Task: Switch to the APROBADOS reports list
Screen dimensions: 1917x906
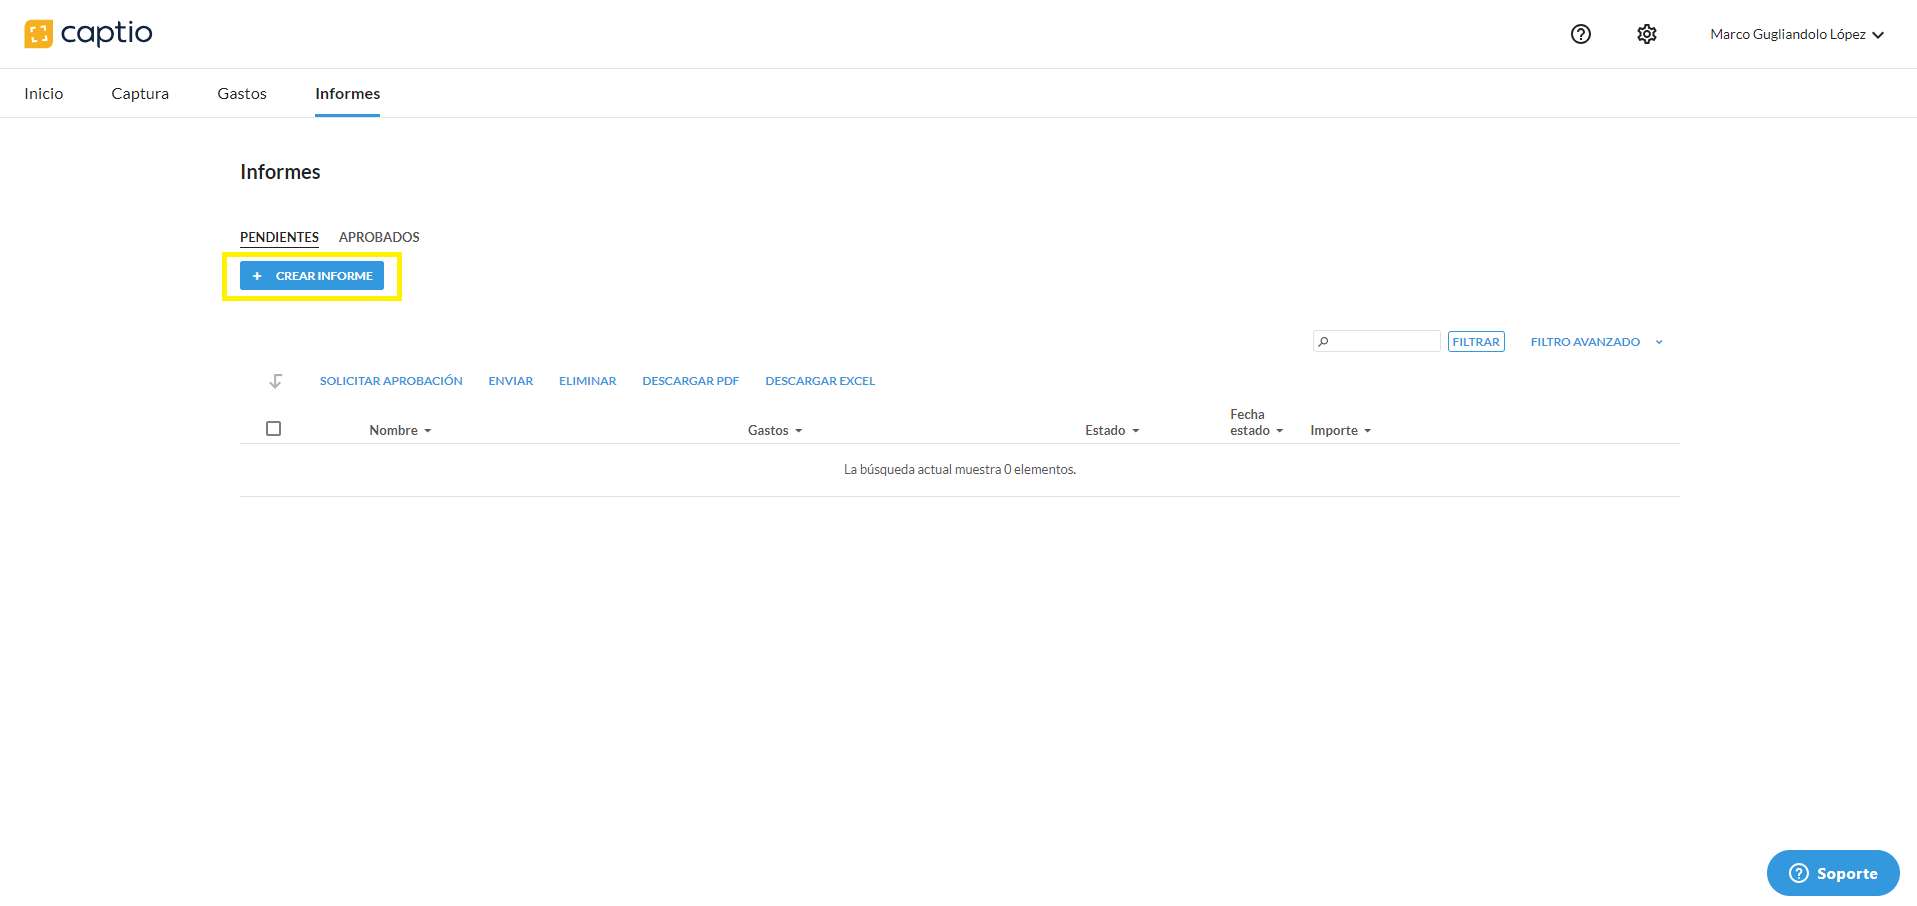Action: (x=379, y=237)
